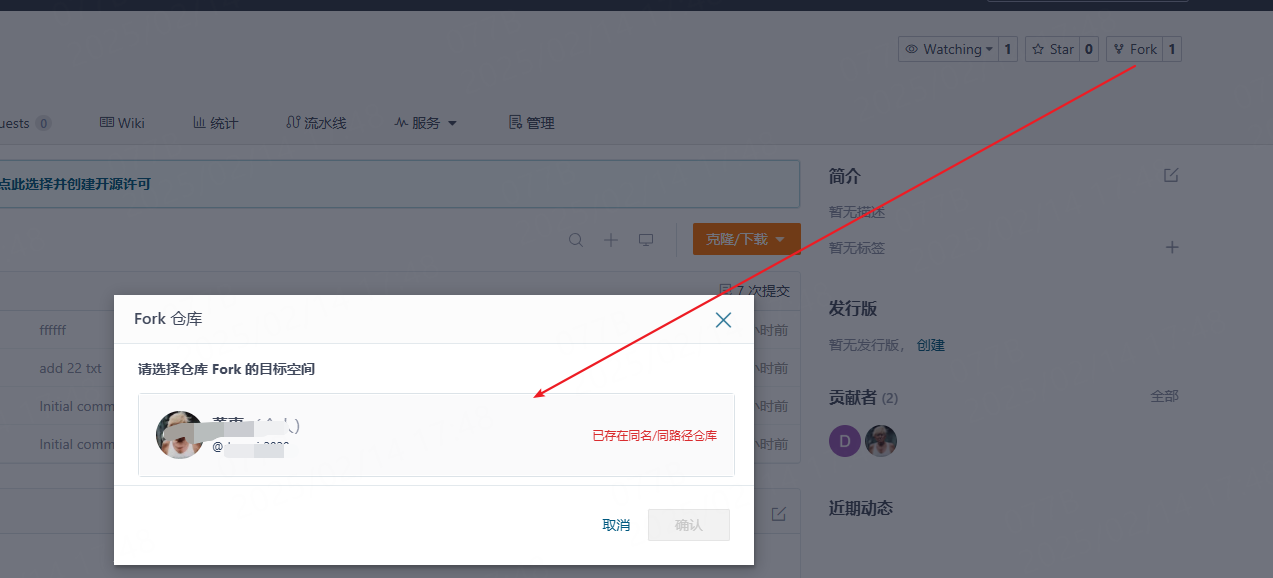Open the 7 次提交 commits link
Viewport: 1273px width, 578px height.
[755, 291]
